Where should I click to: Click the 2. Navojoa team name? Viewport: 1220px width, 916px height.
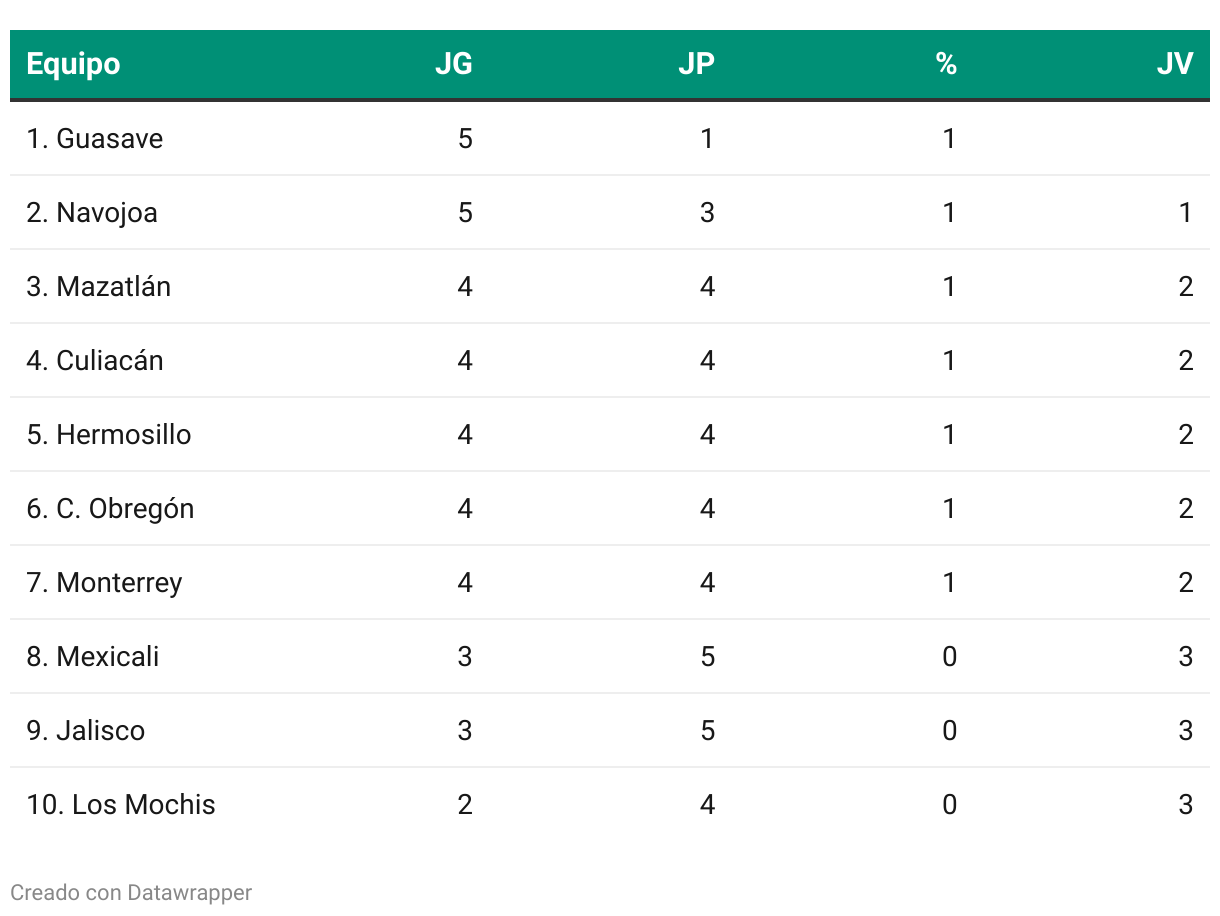click(92, 213)
